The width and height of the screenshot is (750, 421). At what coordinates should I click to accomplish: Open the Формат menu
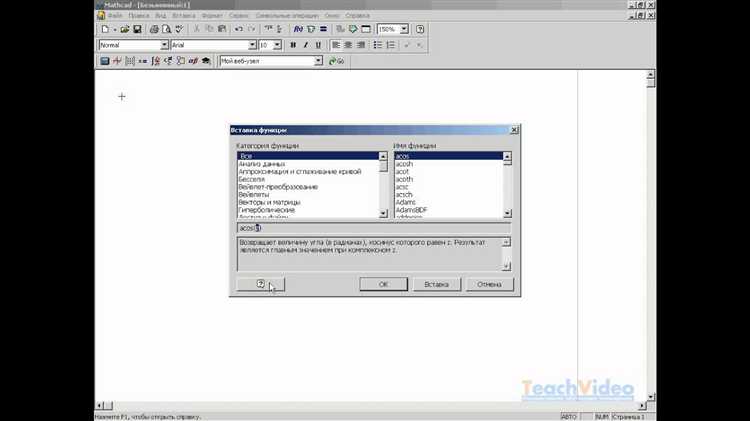click(x=212, y=16)
